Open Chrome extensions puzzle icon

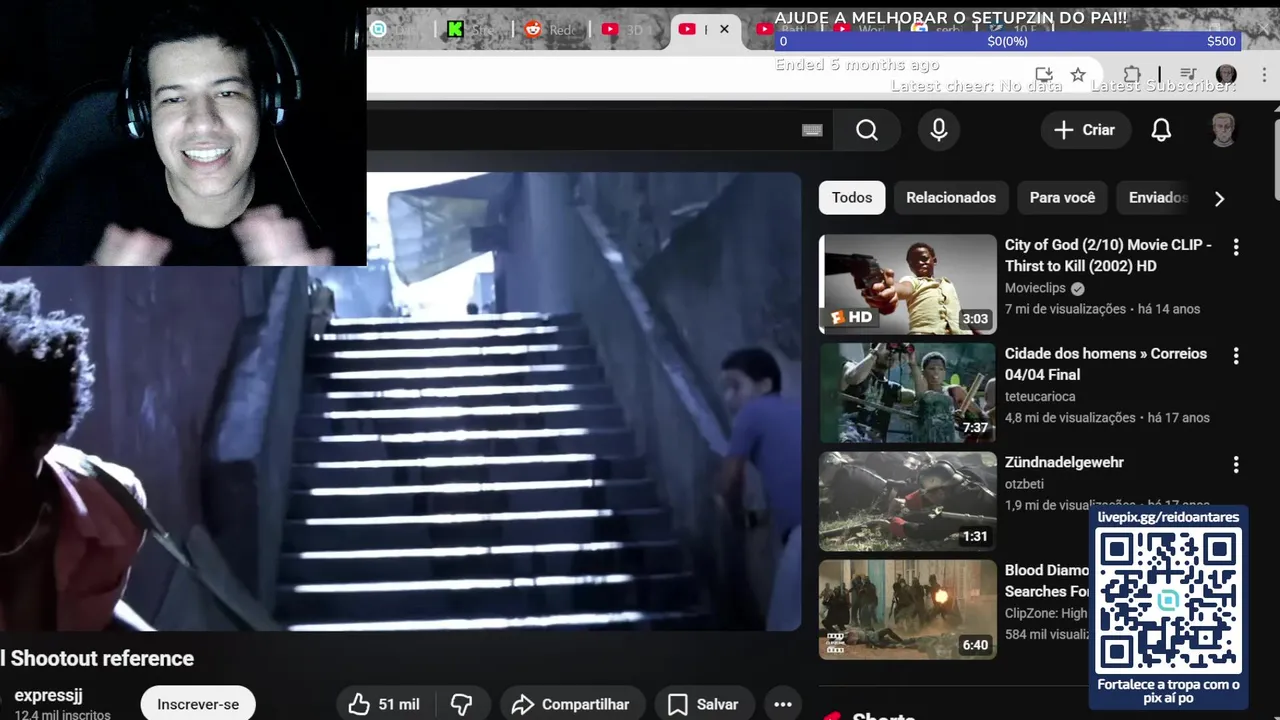click(x=1132, y=75)
